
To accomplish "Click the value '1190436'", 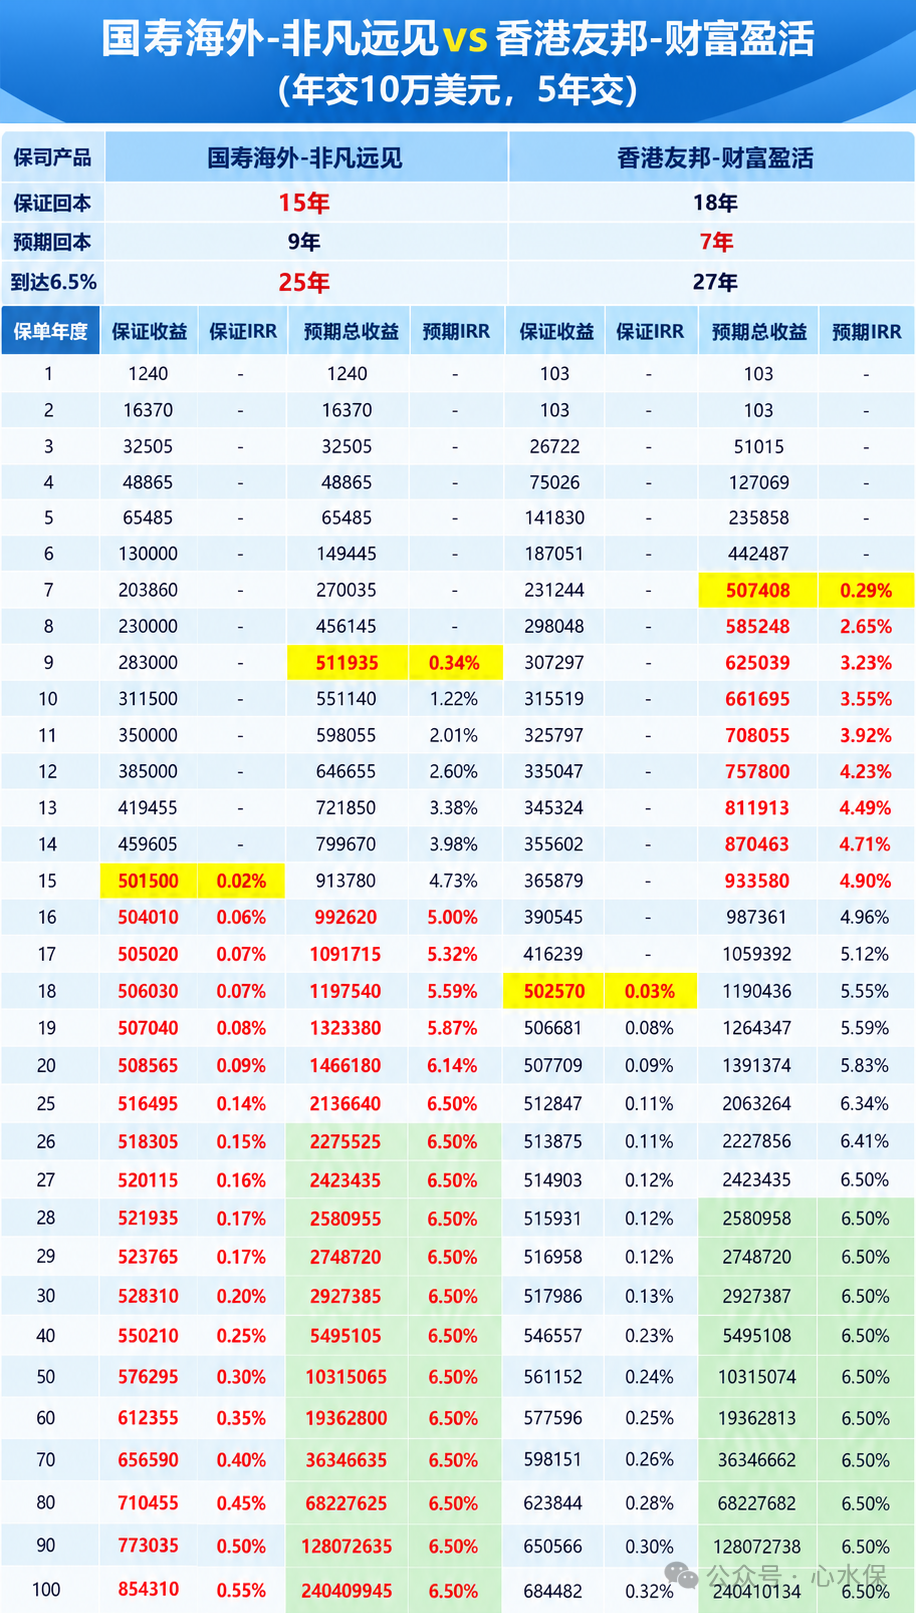I will point(757,991).
